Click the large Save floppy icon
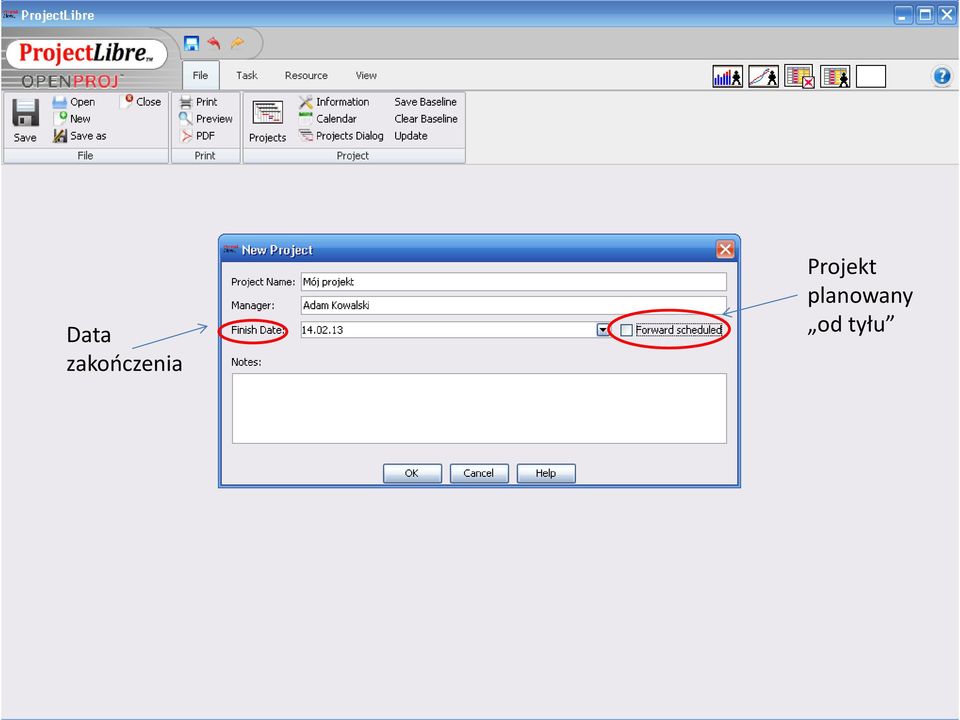Viewport: 960px width, 720px height. 25,113
